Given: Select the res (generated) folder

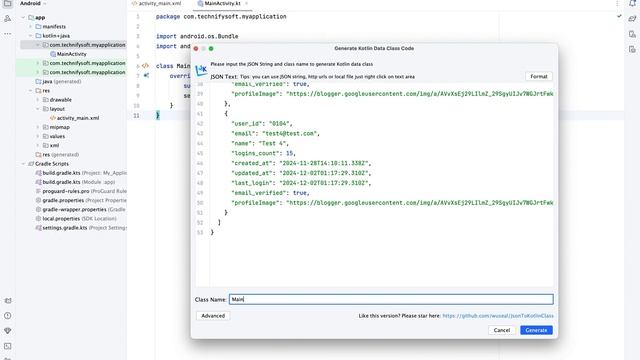Looking at the screenshot, I should 57,155.
